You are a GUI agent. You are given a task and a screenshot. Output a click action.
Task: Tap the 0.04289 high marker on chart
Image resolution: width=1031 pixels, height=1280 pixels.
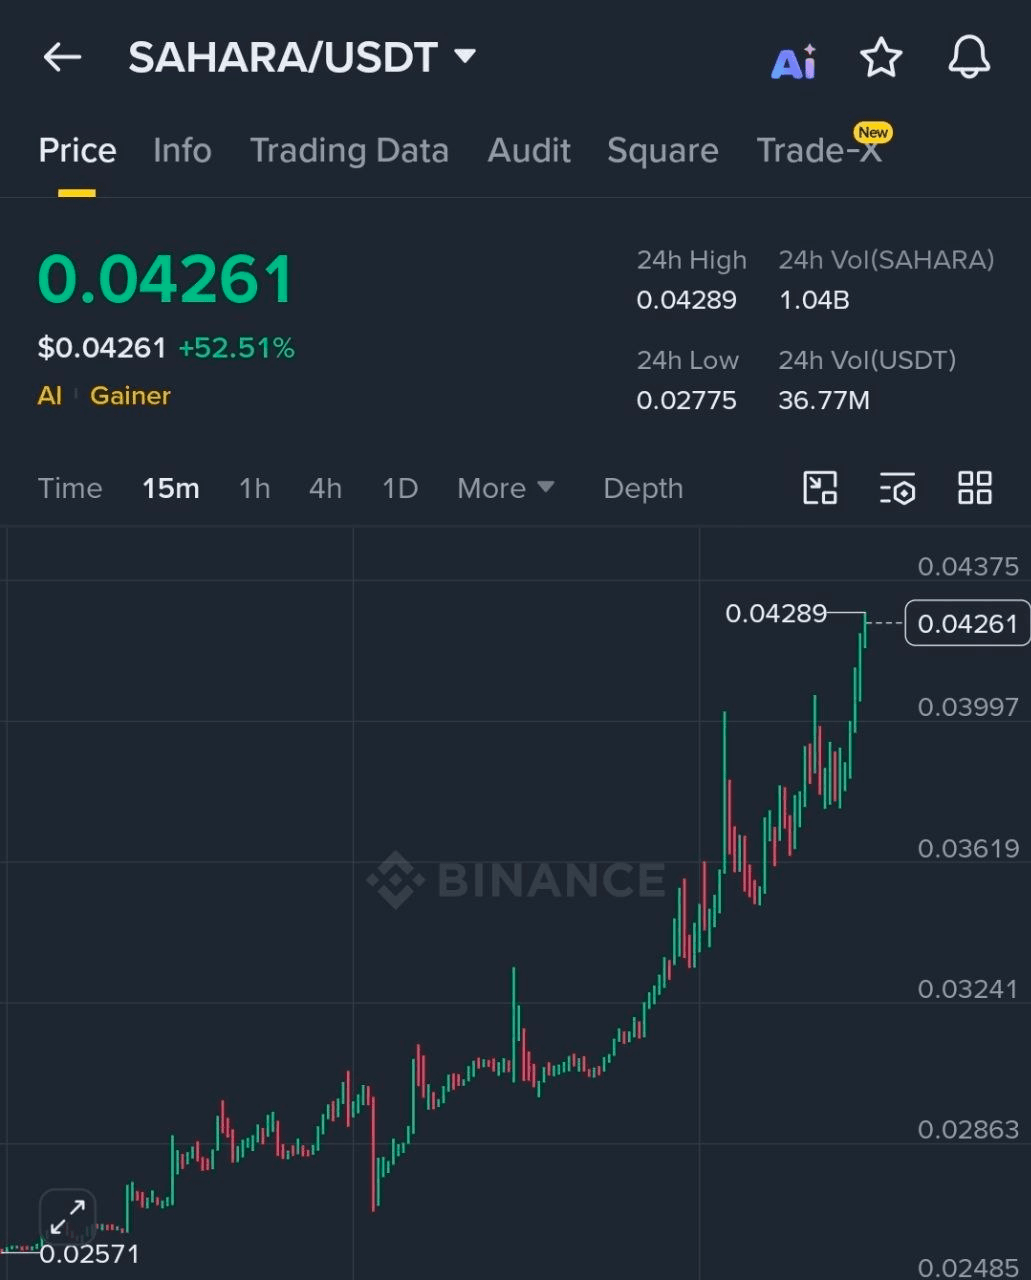776,613
